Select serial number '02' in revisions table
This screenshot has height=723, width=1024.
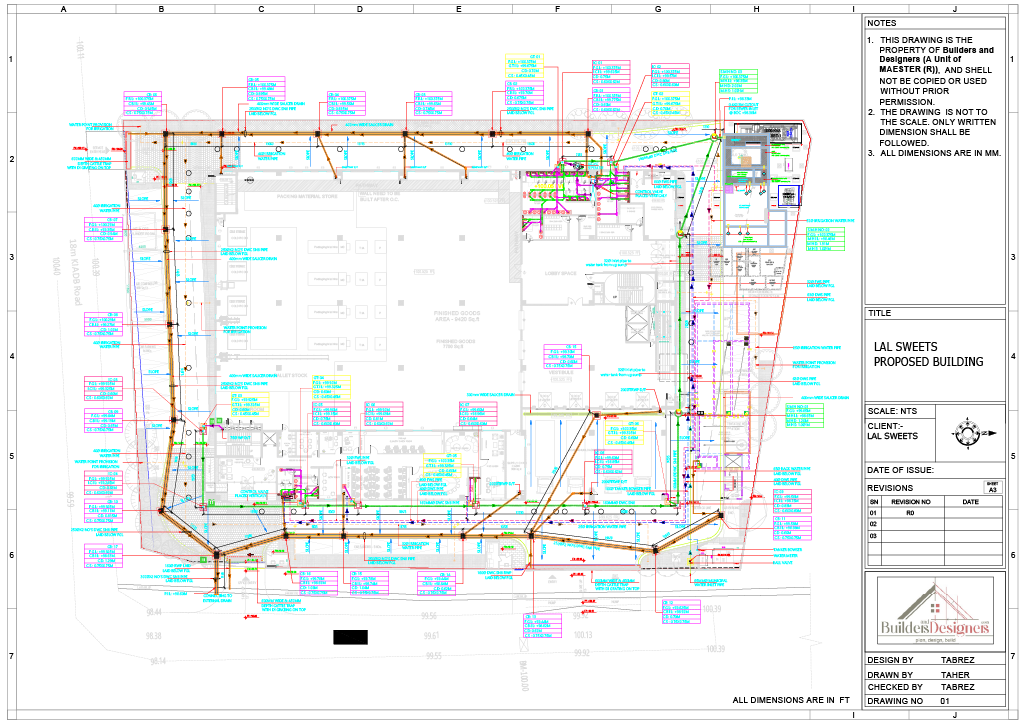[x=873, y=524]
